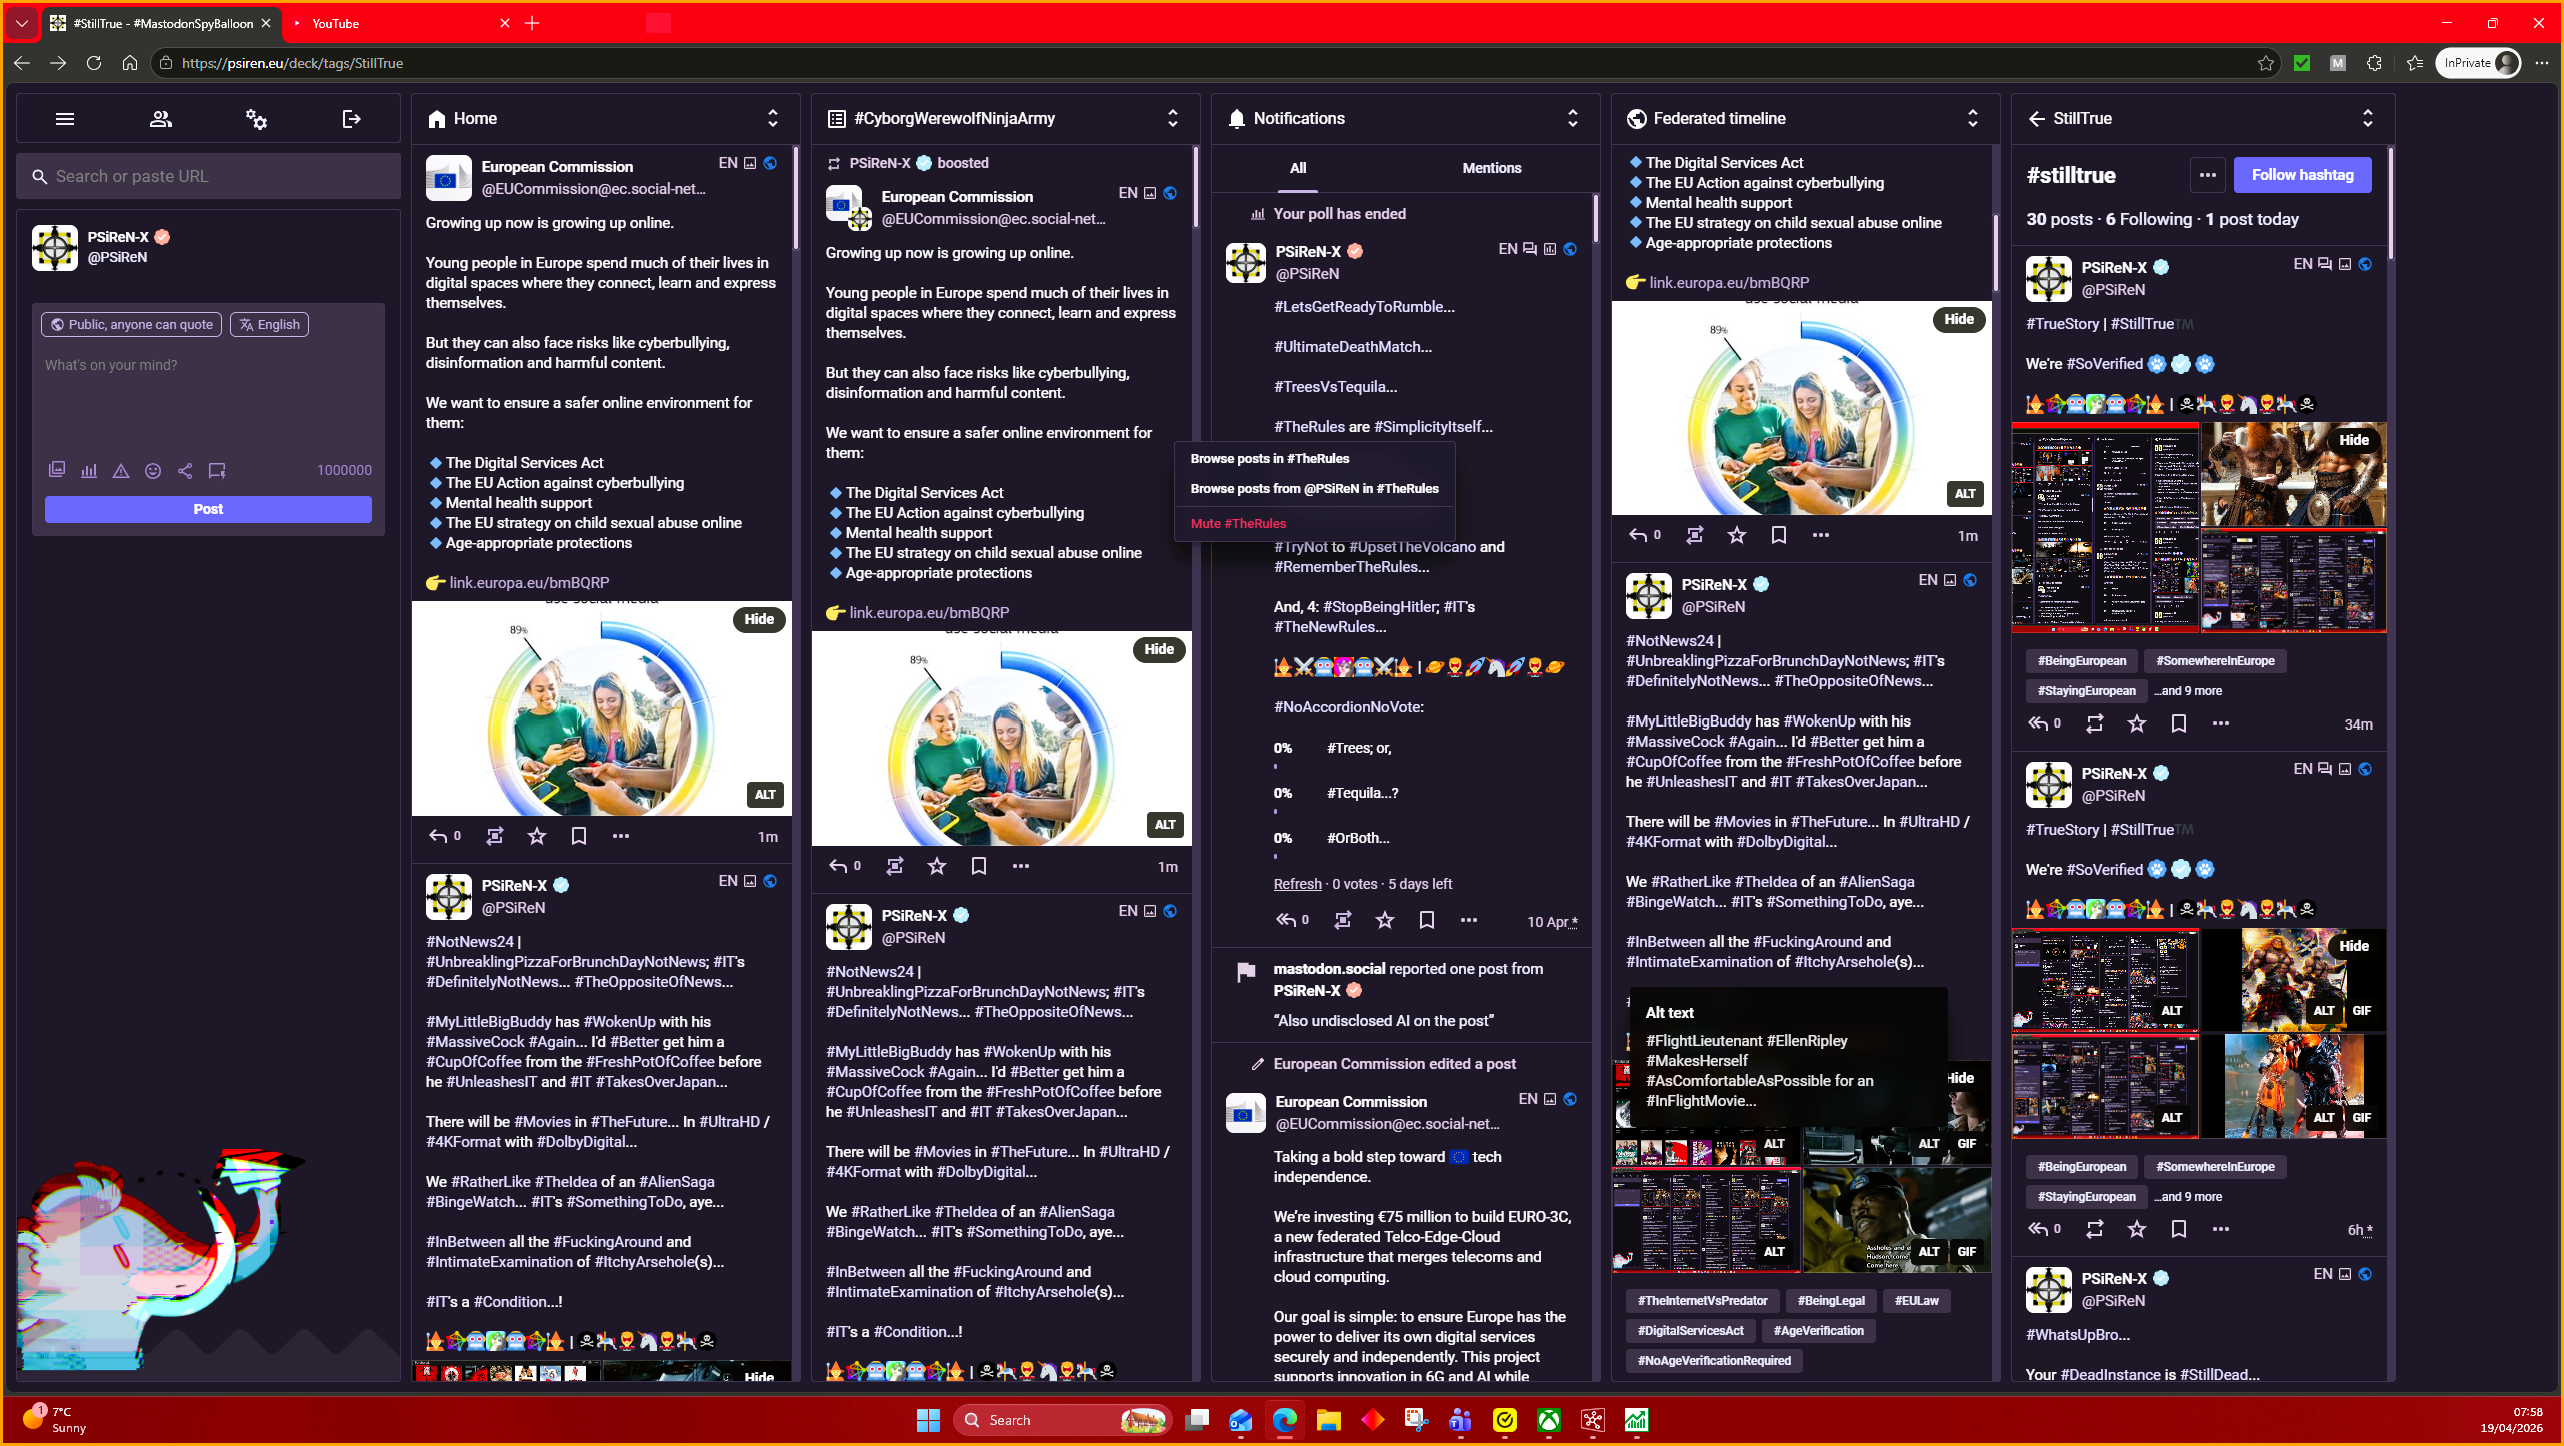The height and width of the screenshot is (1446, 2564).
Task: Open follow requests people icon
Action: pyautogui.click(x=161, y=119)
